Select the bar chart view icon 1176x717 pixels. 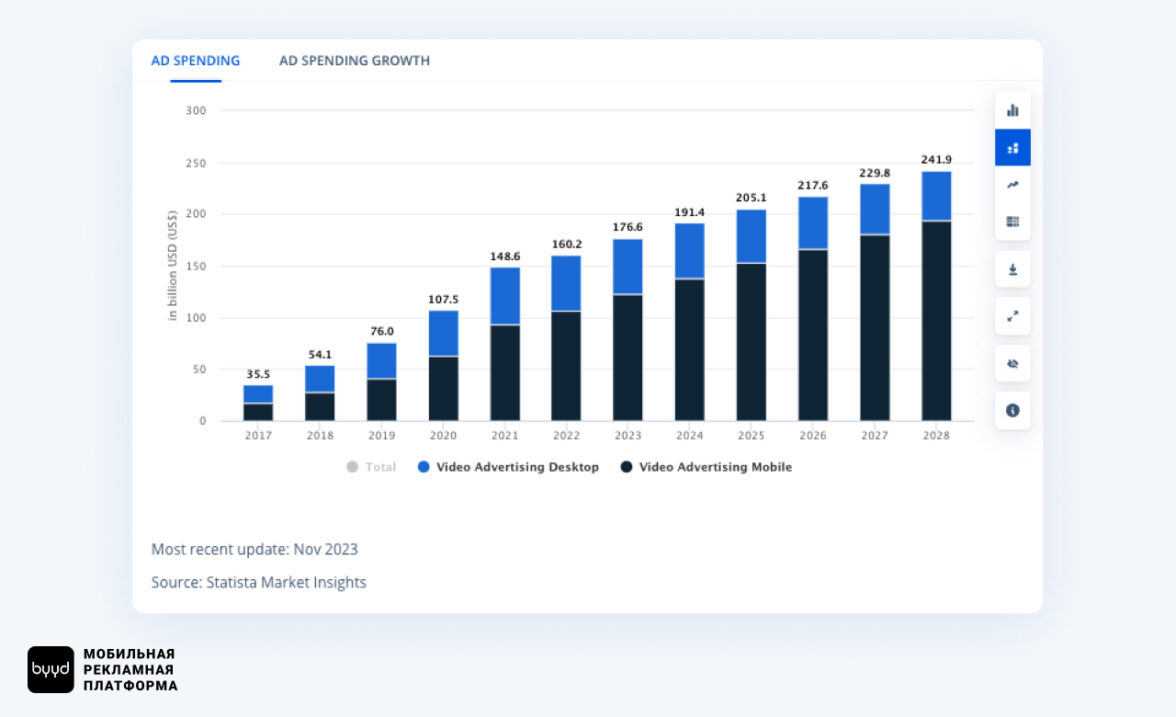coord(1012,110)
